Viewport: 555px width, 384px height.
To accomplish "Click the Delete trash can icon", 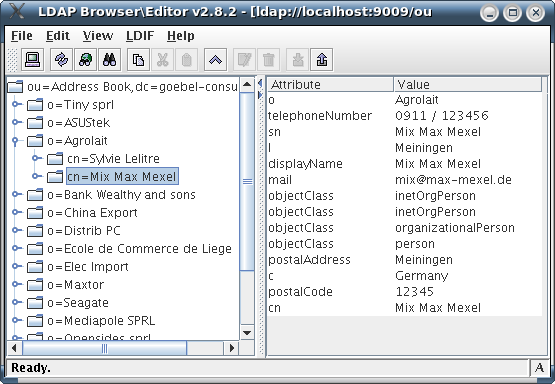I will point(268,59).
